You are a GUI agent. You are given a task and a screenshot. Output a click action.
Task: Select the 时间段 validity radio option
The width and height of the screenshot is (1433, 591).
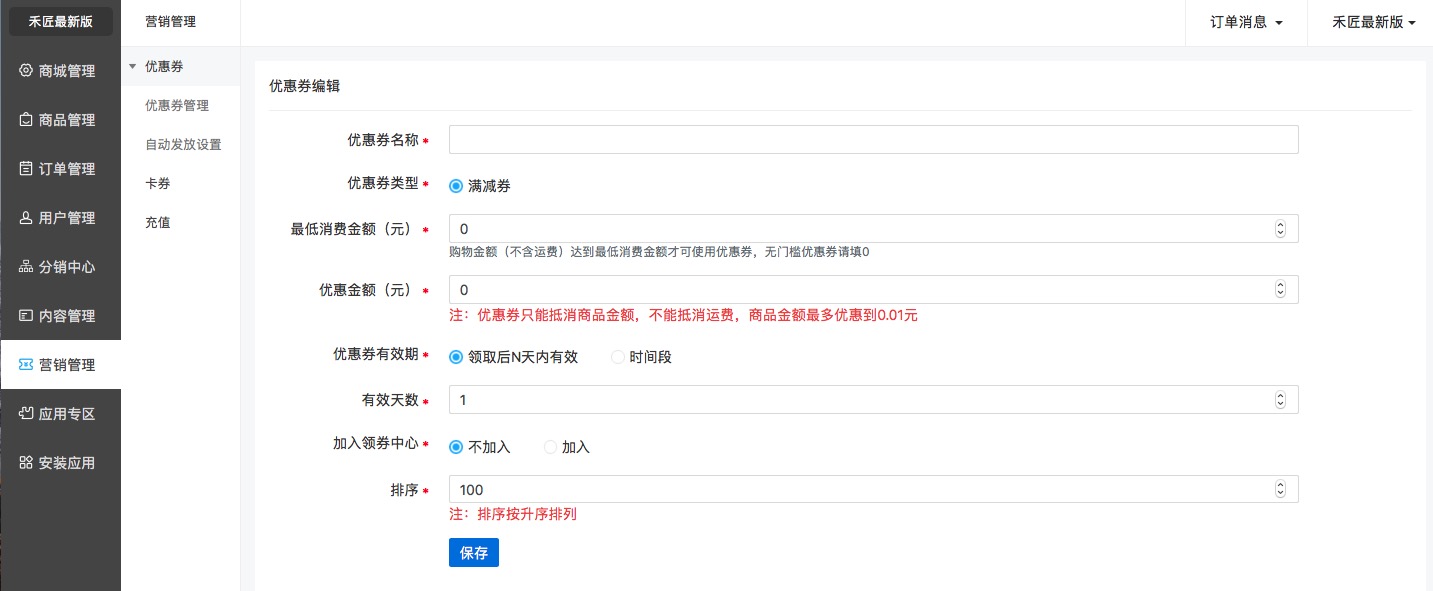[618, 357]
